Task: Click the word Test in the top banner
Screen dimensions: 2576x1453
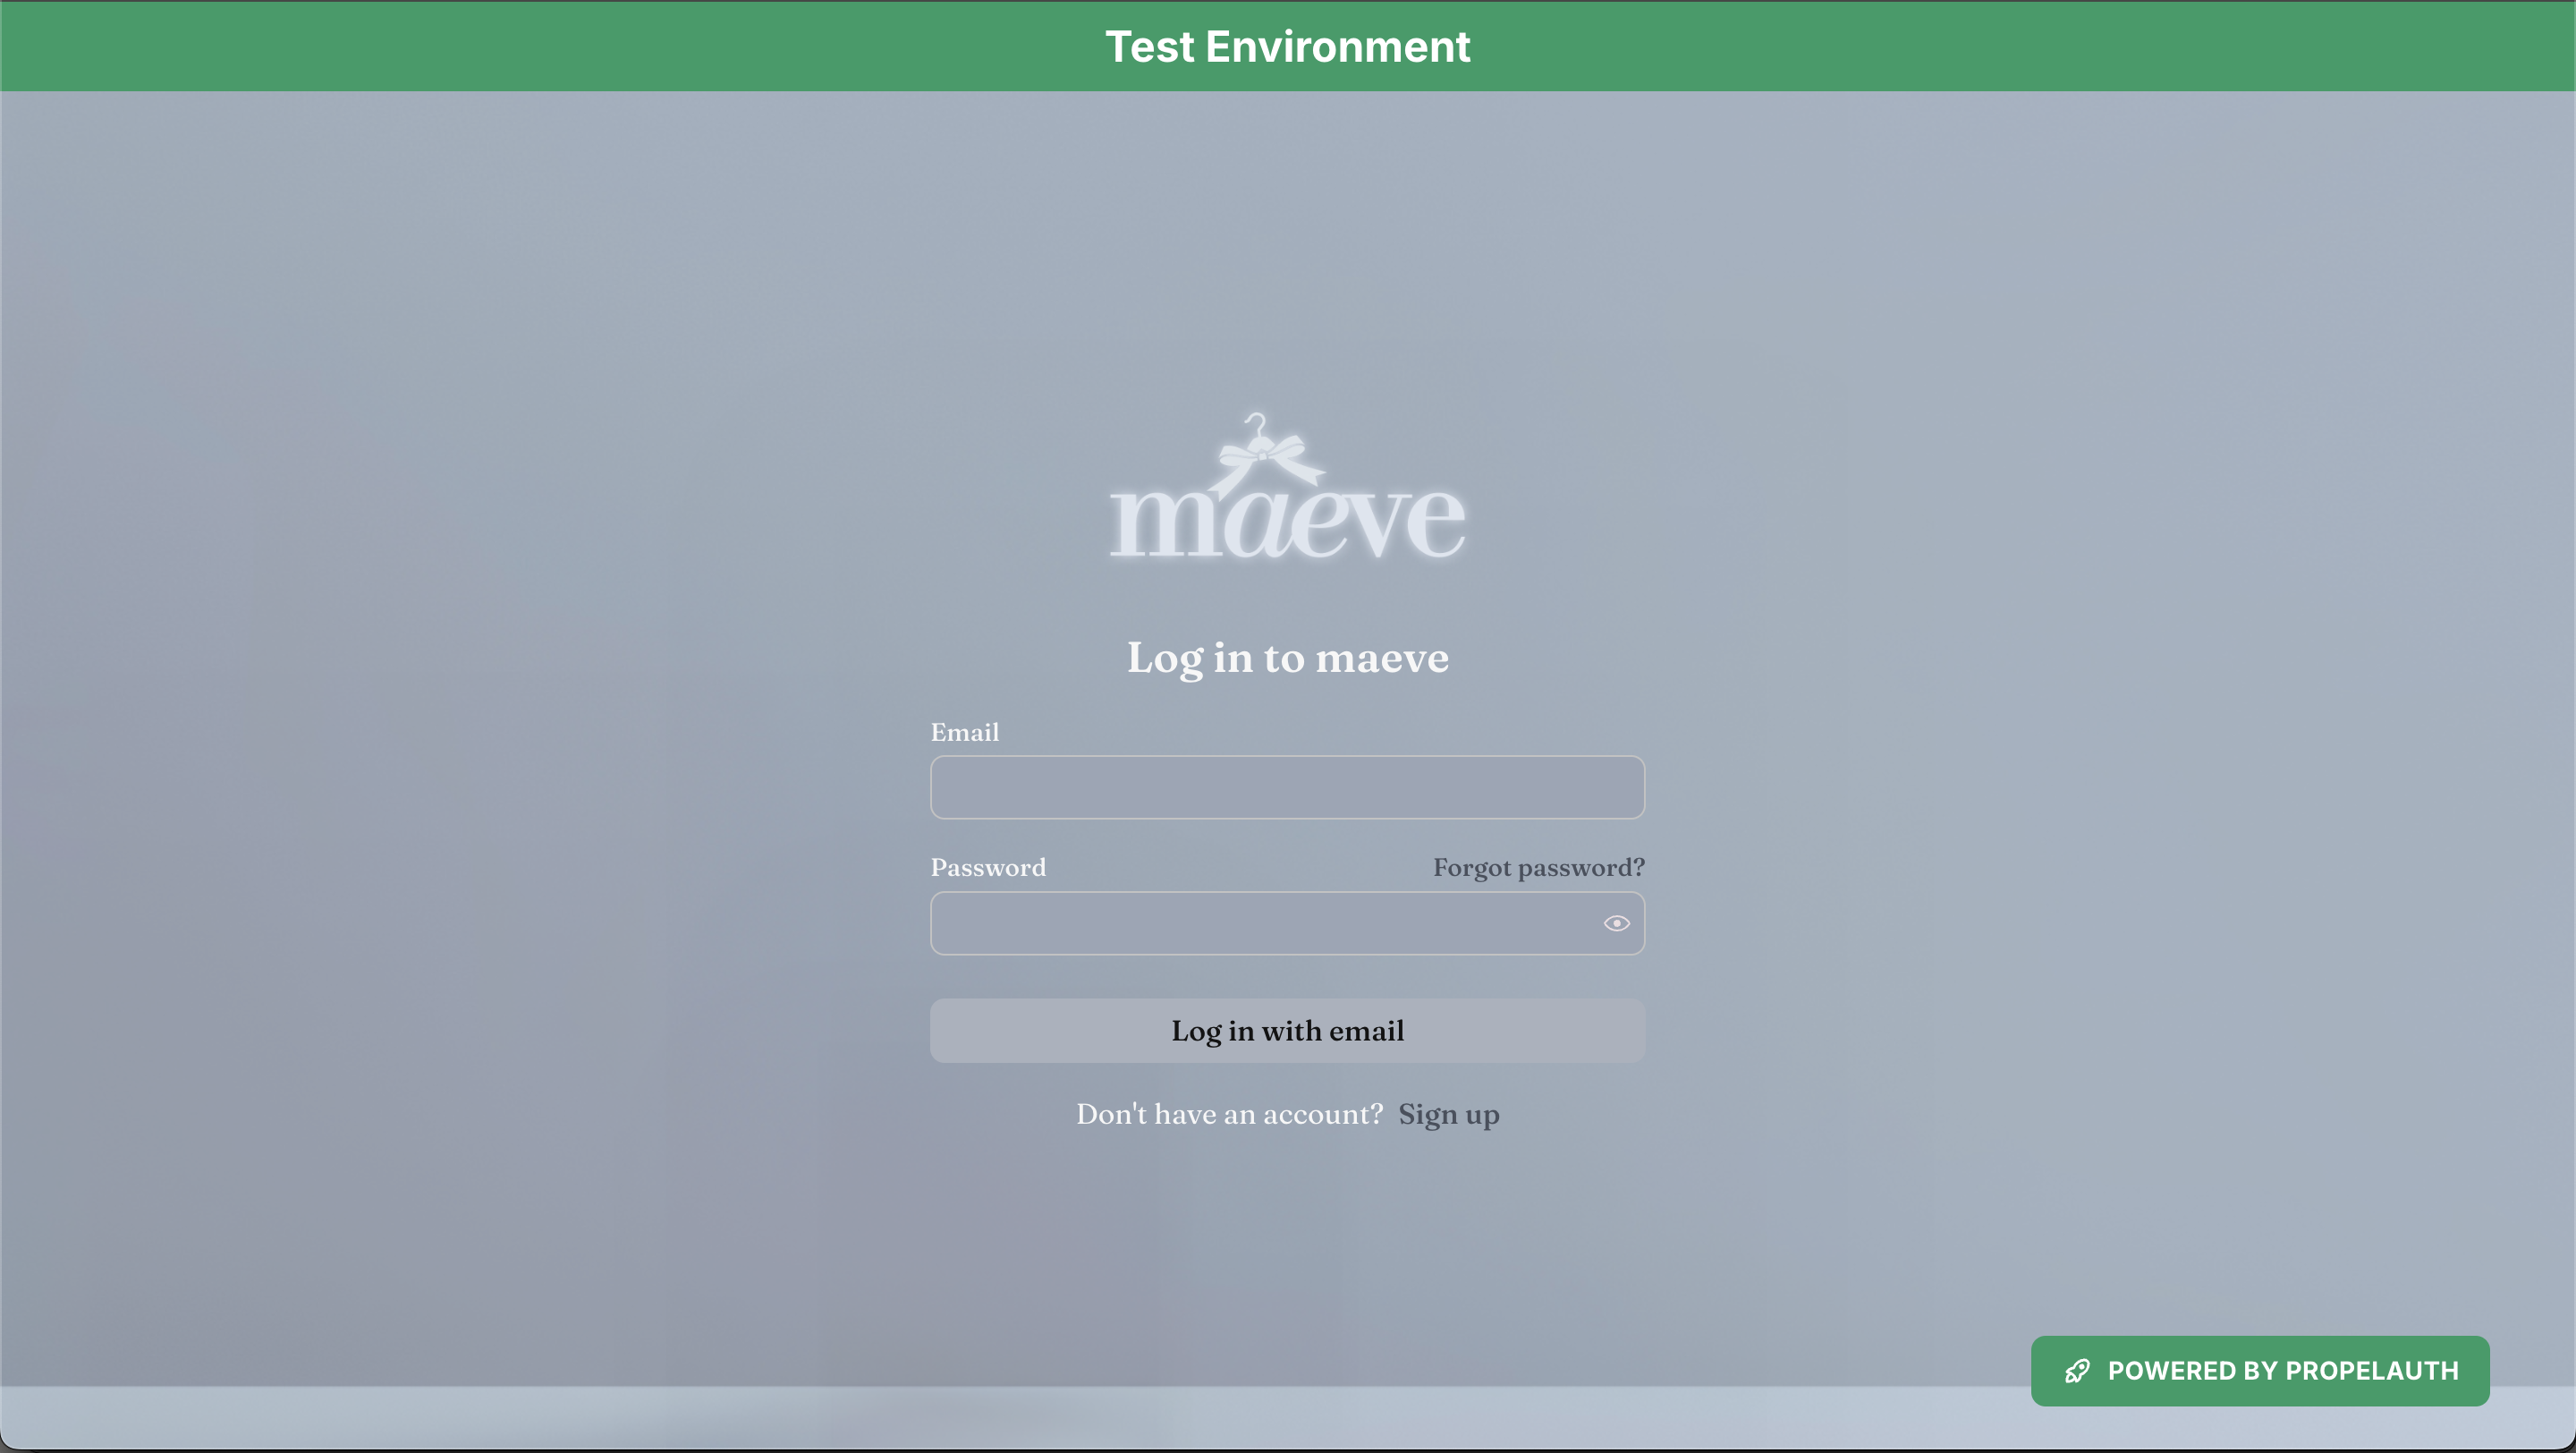Action: [x=1149, y=46]
